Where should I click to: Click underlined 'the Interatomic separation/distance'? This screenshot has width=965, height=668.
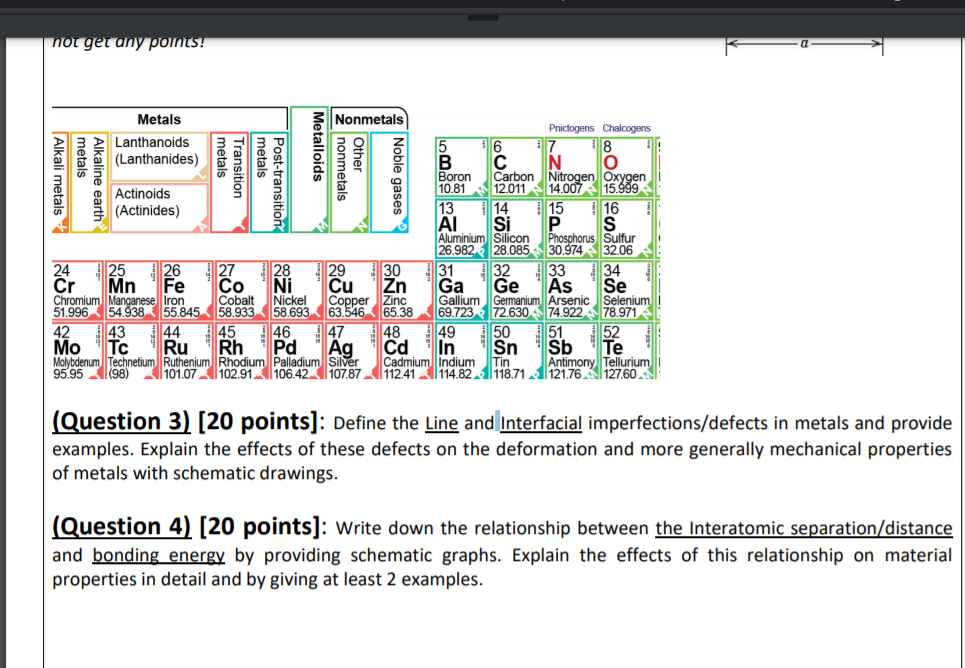pyautogui.click(x=804, y=529)
